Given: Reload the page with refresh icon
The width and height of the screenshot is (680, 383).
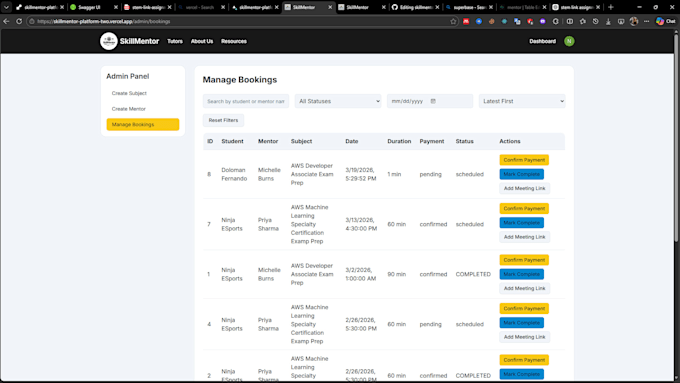Looking at the screenshot, I should click(19, 21).
